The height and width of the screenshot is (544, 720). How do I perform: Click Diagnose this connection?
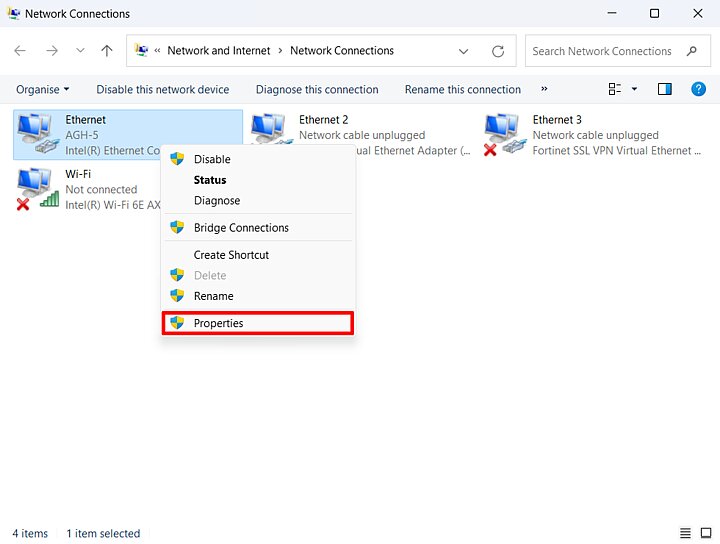tap(317, 90)
